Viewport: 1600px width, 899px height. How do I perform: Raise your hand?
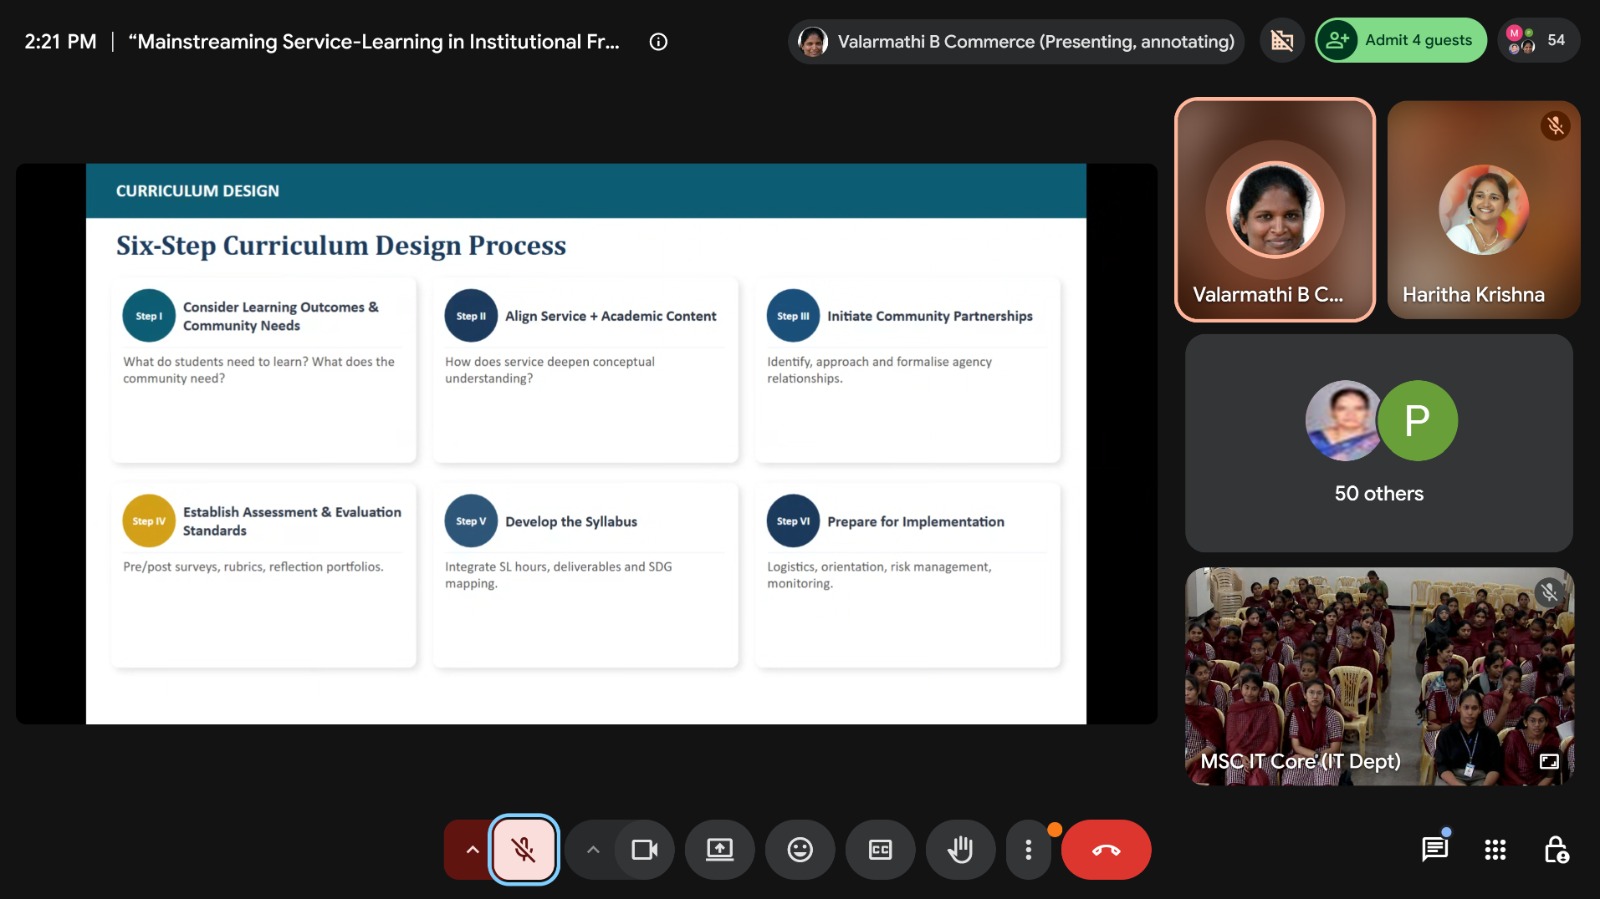960,850
